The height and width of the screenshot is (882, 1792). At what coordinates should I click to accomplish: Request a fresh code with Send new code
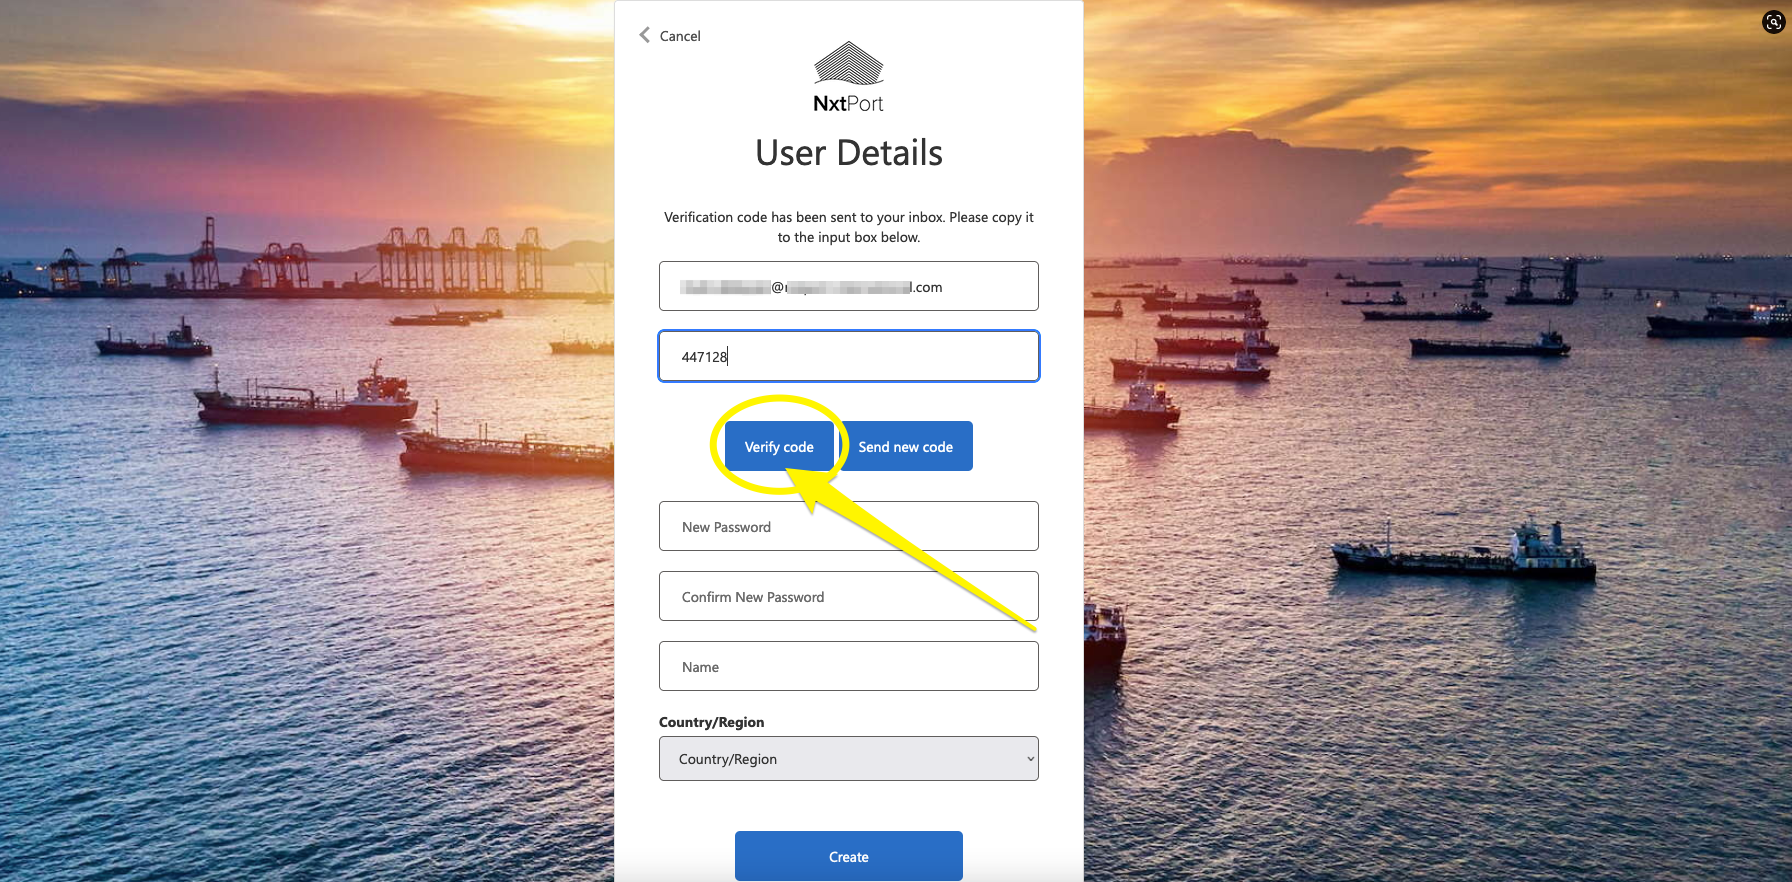[905, 447]
